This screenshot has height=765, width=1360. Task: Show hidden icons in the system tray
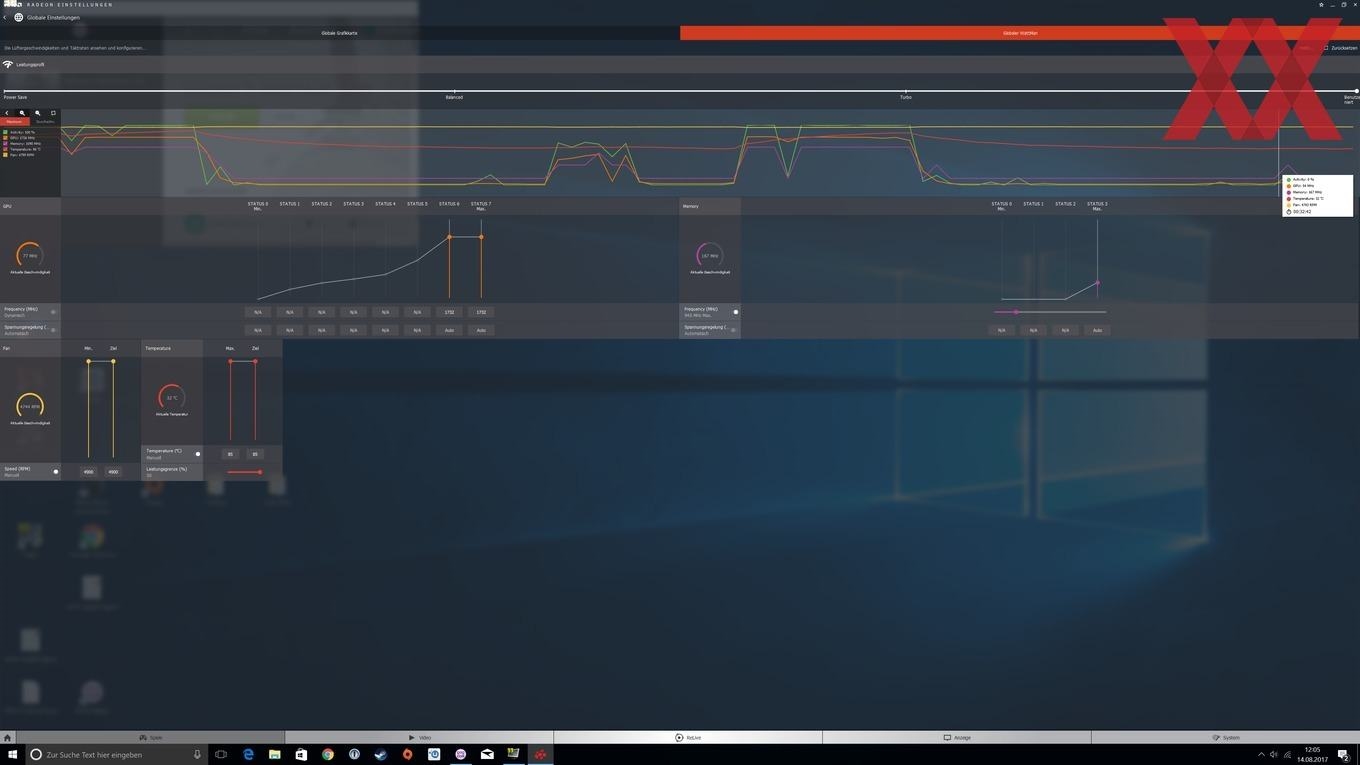1260,755
